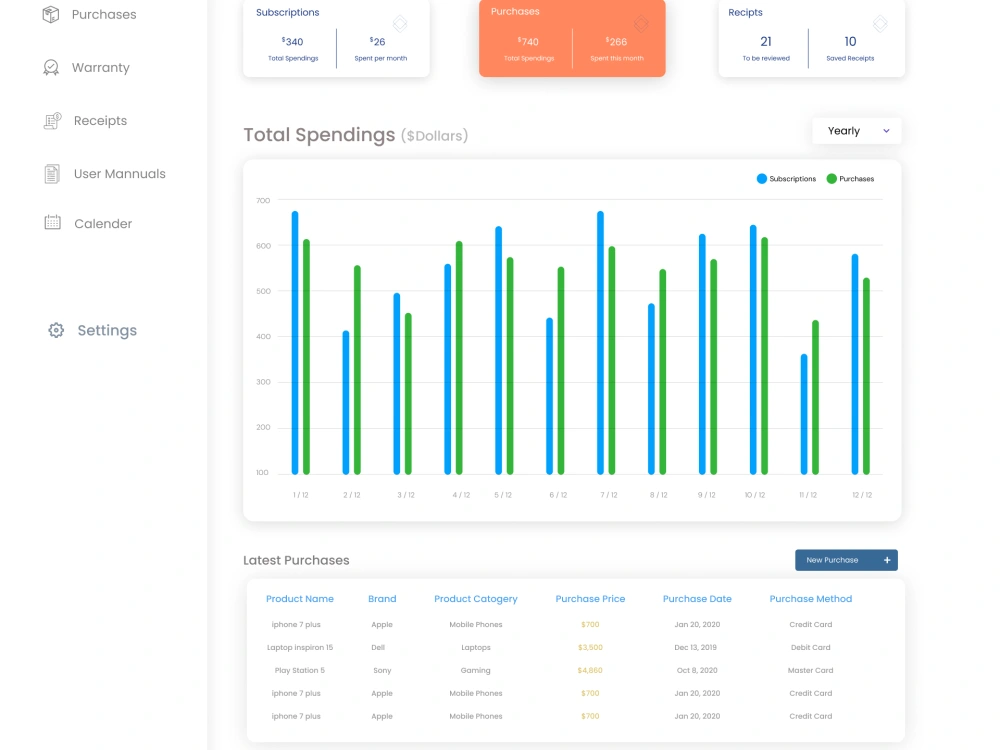The image size is (1000, 750).
Task: Toggle Subscriptions series via blue legend dot
Action: click(x=761, y=179)
